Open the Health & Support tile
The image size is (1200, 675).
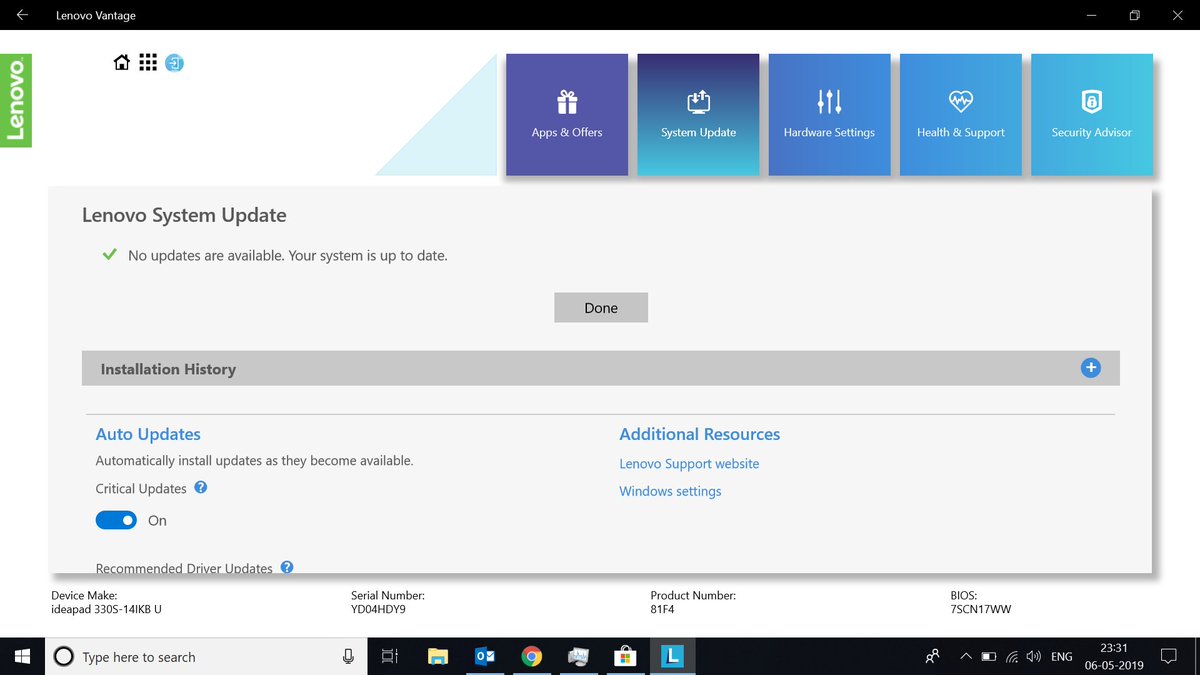[x=961, y=115]
